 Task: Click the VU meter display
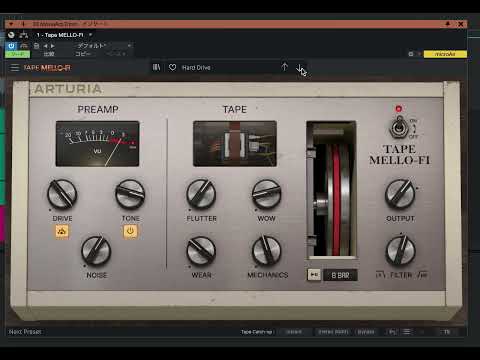click(x=97, y=144)
